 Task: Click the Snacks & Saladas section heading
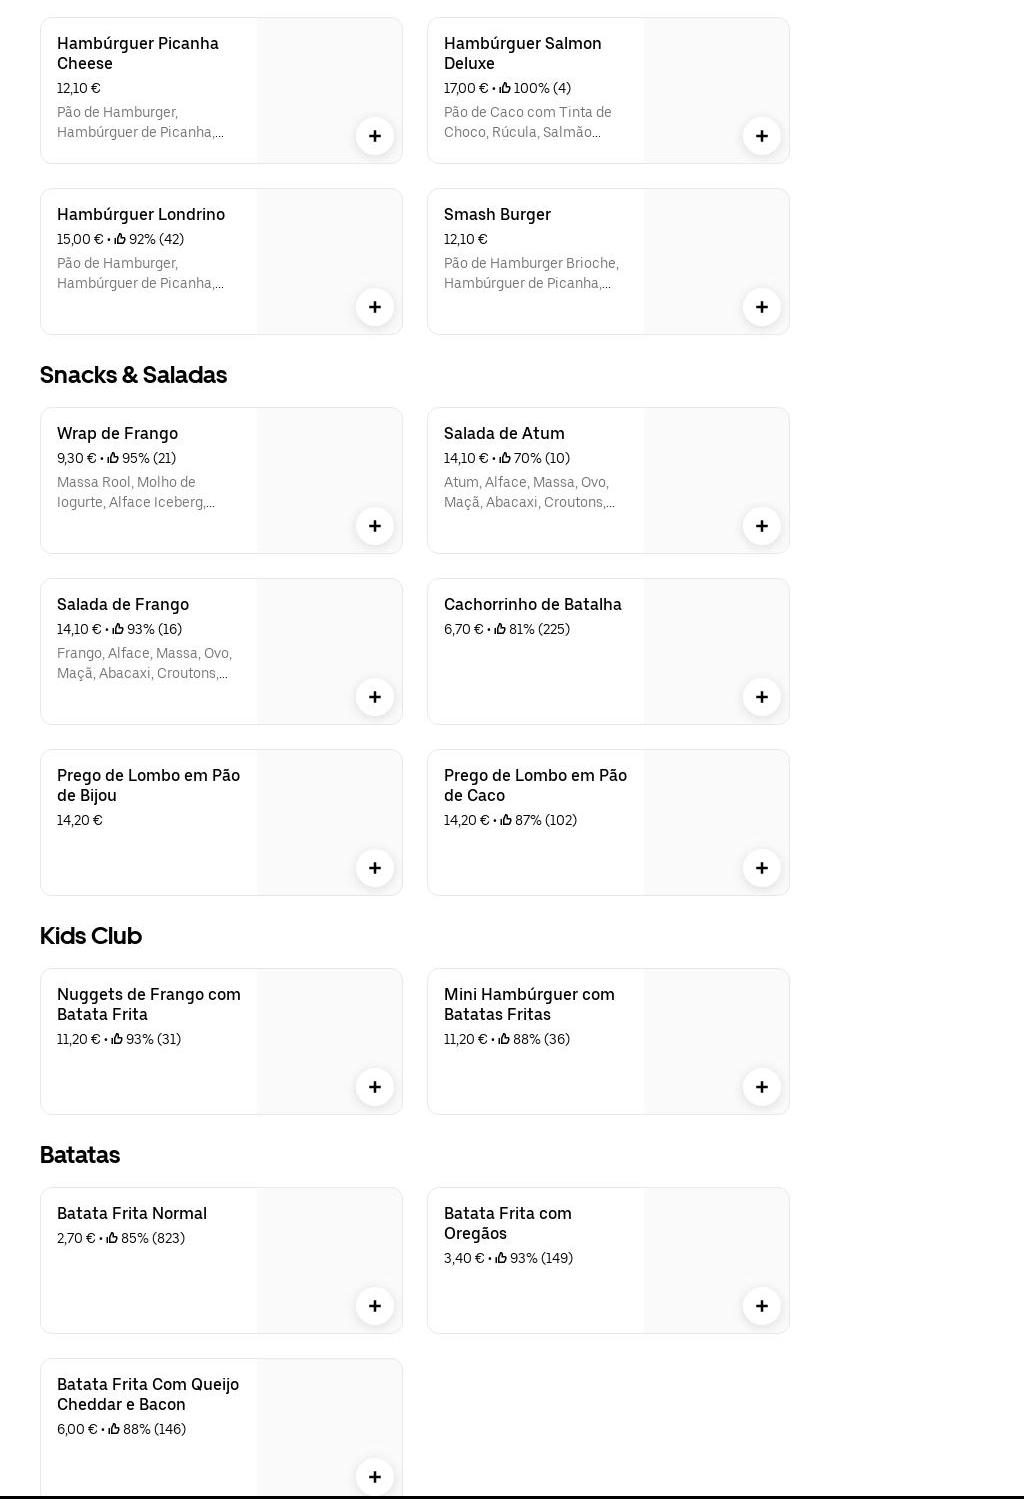[x=134, y=375]
